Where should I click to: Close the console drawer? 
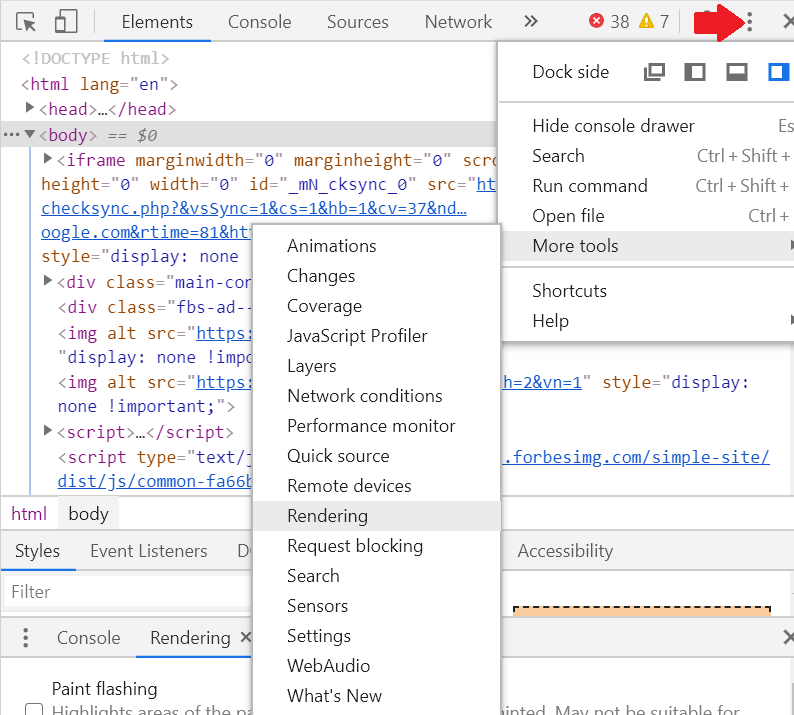[787, 637]
